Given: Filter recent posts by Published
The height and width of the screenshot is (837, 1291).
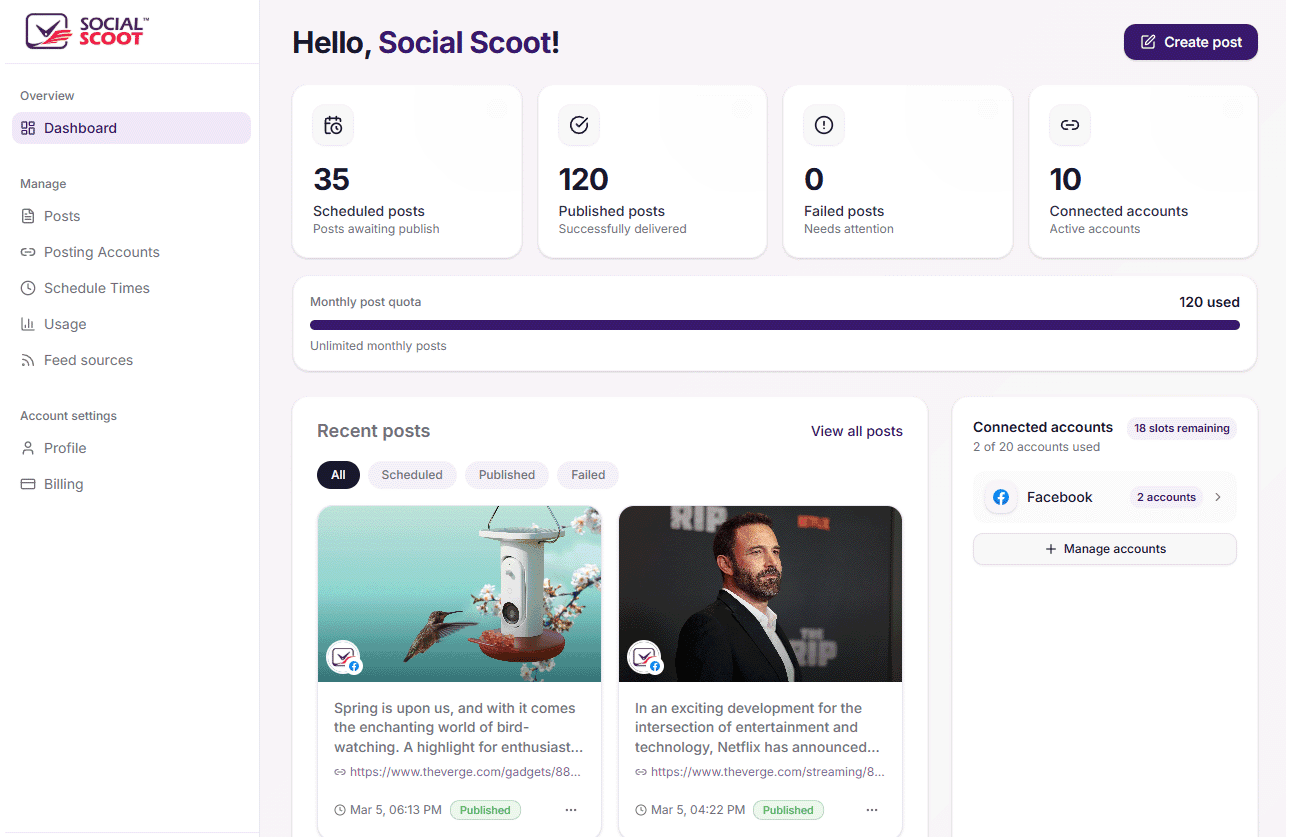Looking at the screenshot, I should click(x=507, y=475).
